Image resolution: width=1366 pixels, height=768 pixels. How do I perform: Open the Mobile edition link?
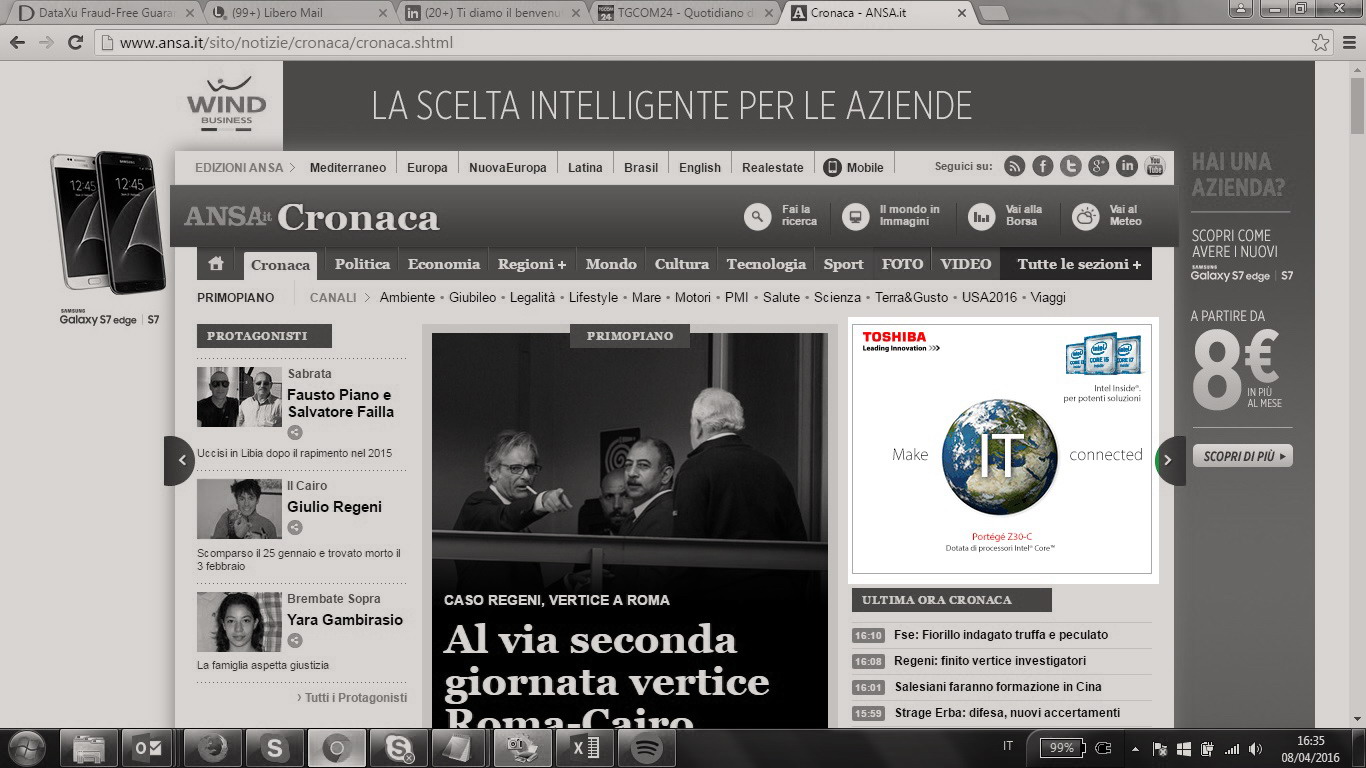(x=854, y=167)
